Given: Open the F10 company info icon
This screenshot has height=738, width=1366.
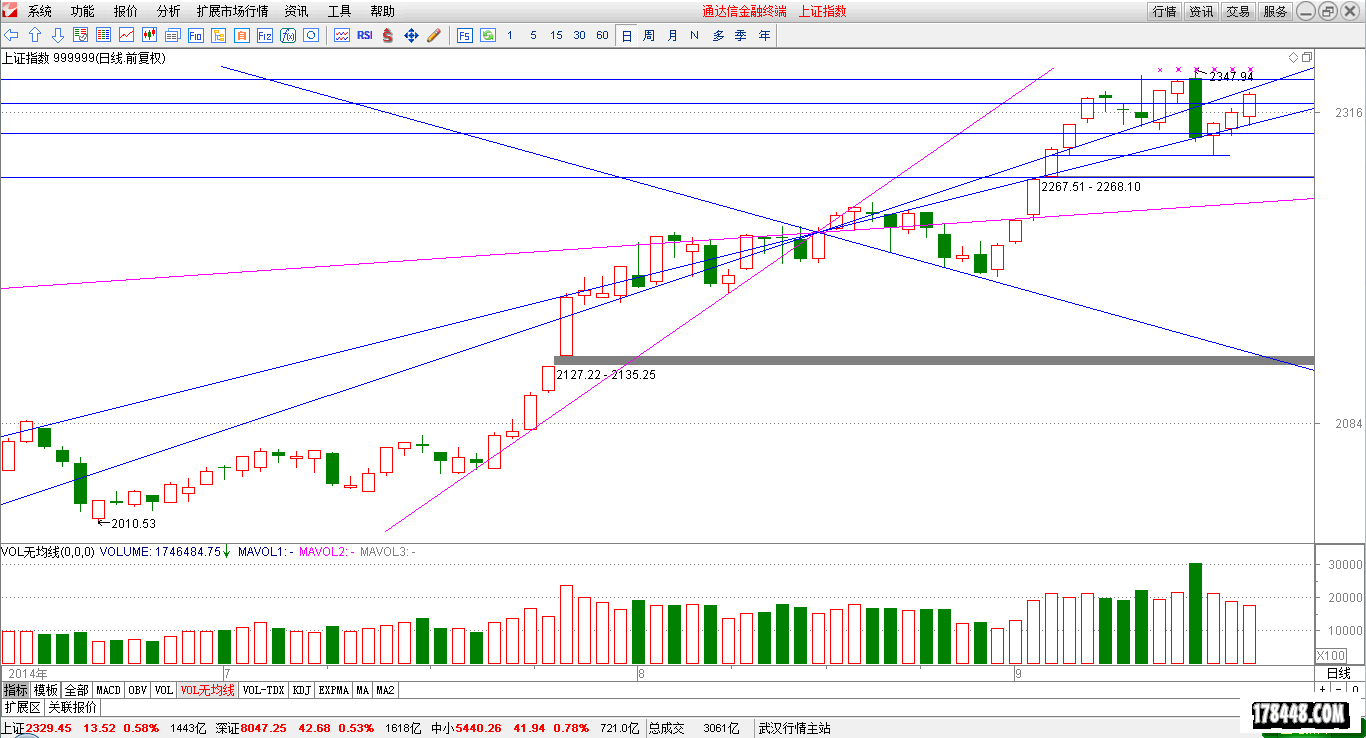Looking at the screenshot, I should 195,35.
